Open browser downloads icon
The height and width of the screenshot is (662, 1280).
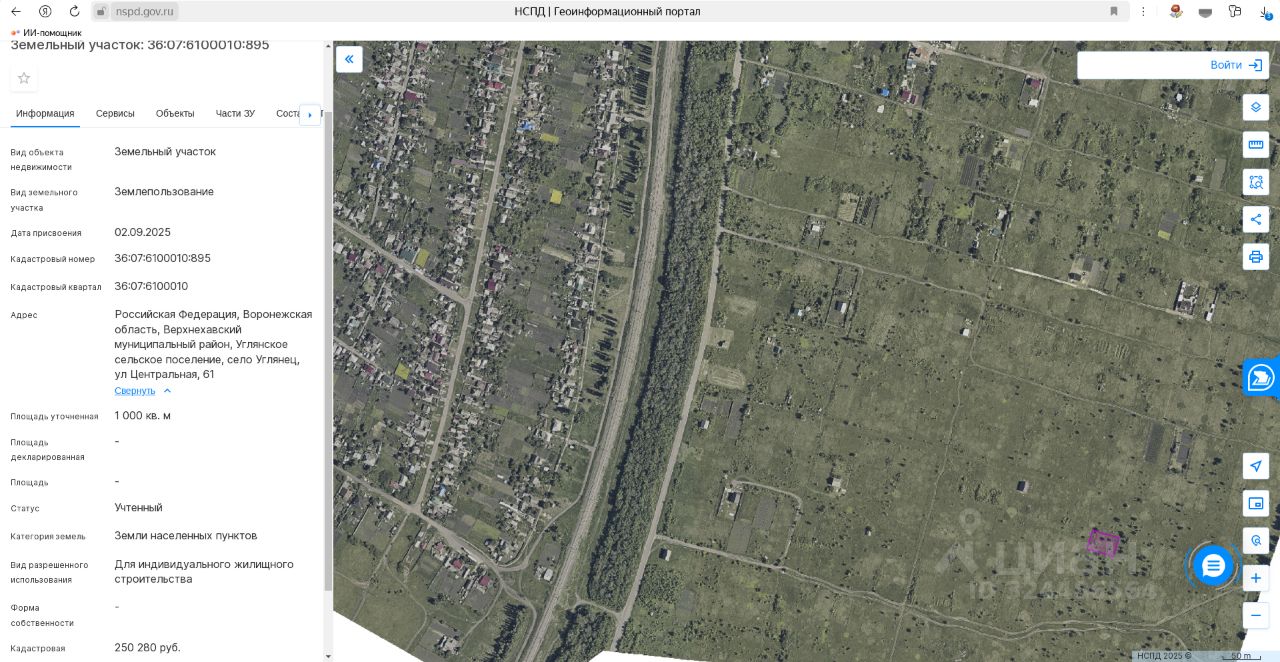point(1265,11)
